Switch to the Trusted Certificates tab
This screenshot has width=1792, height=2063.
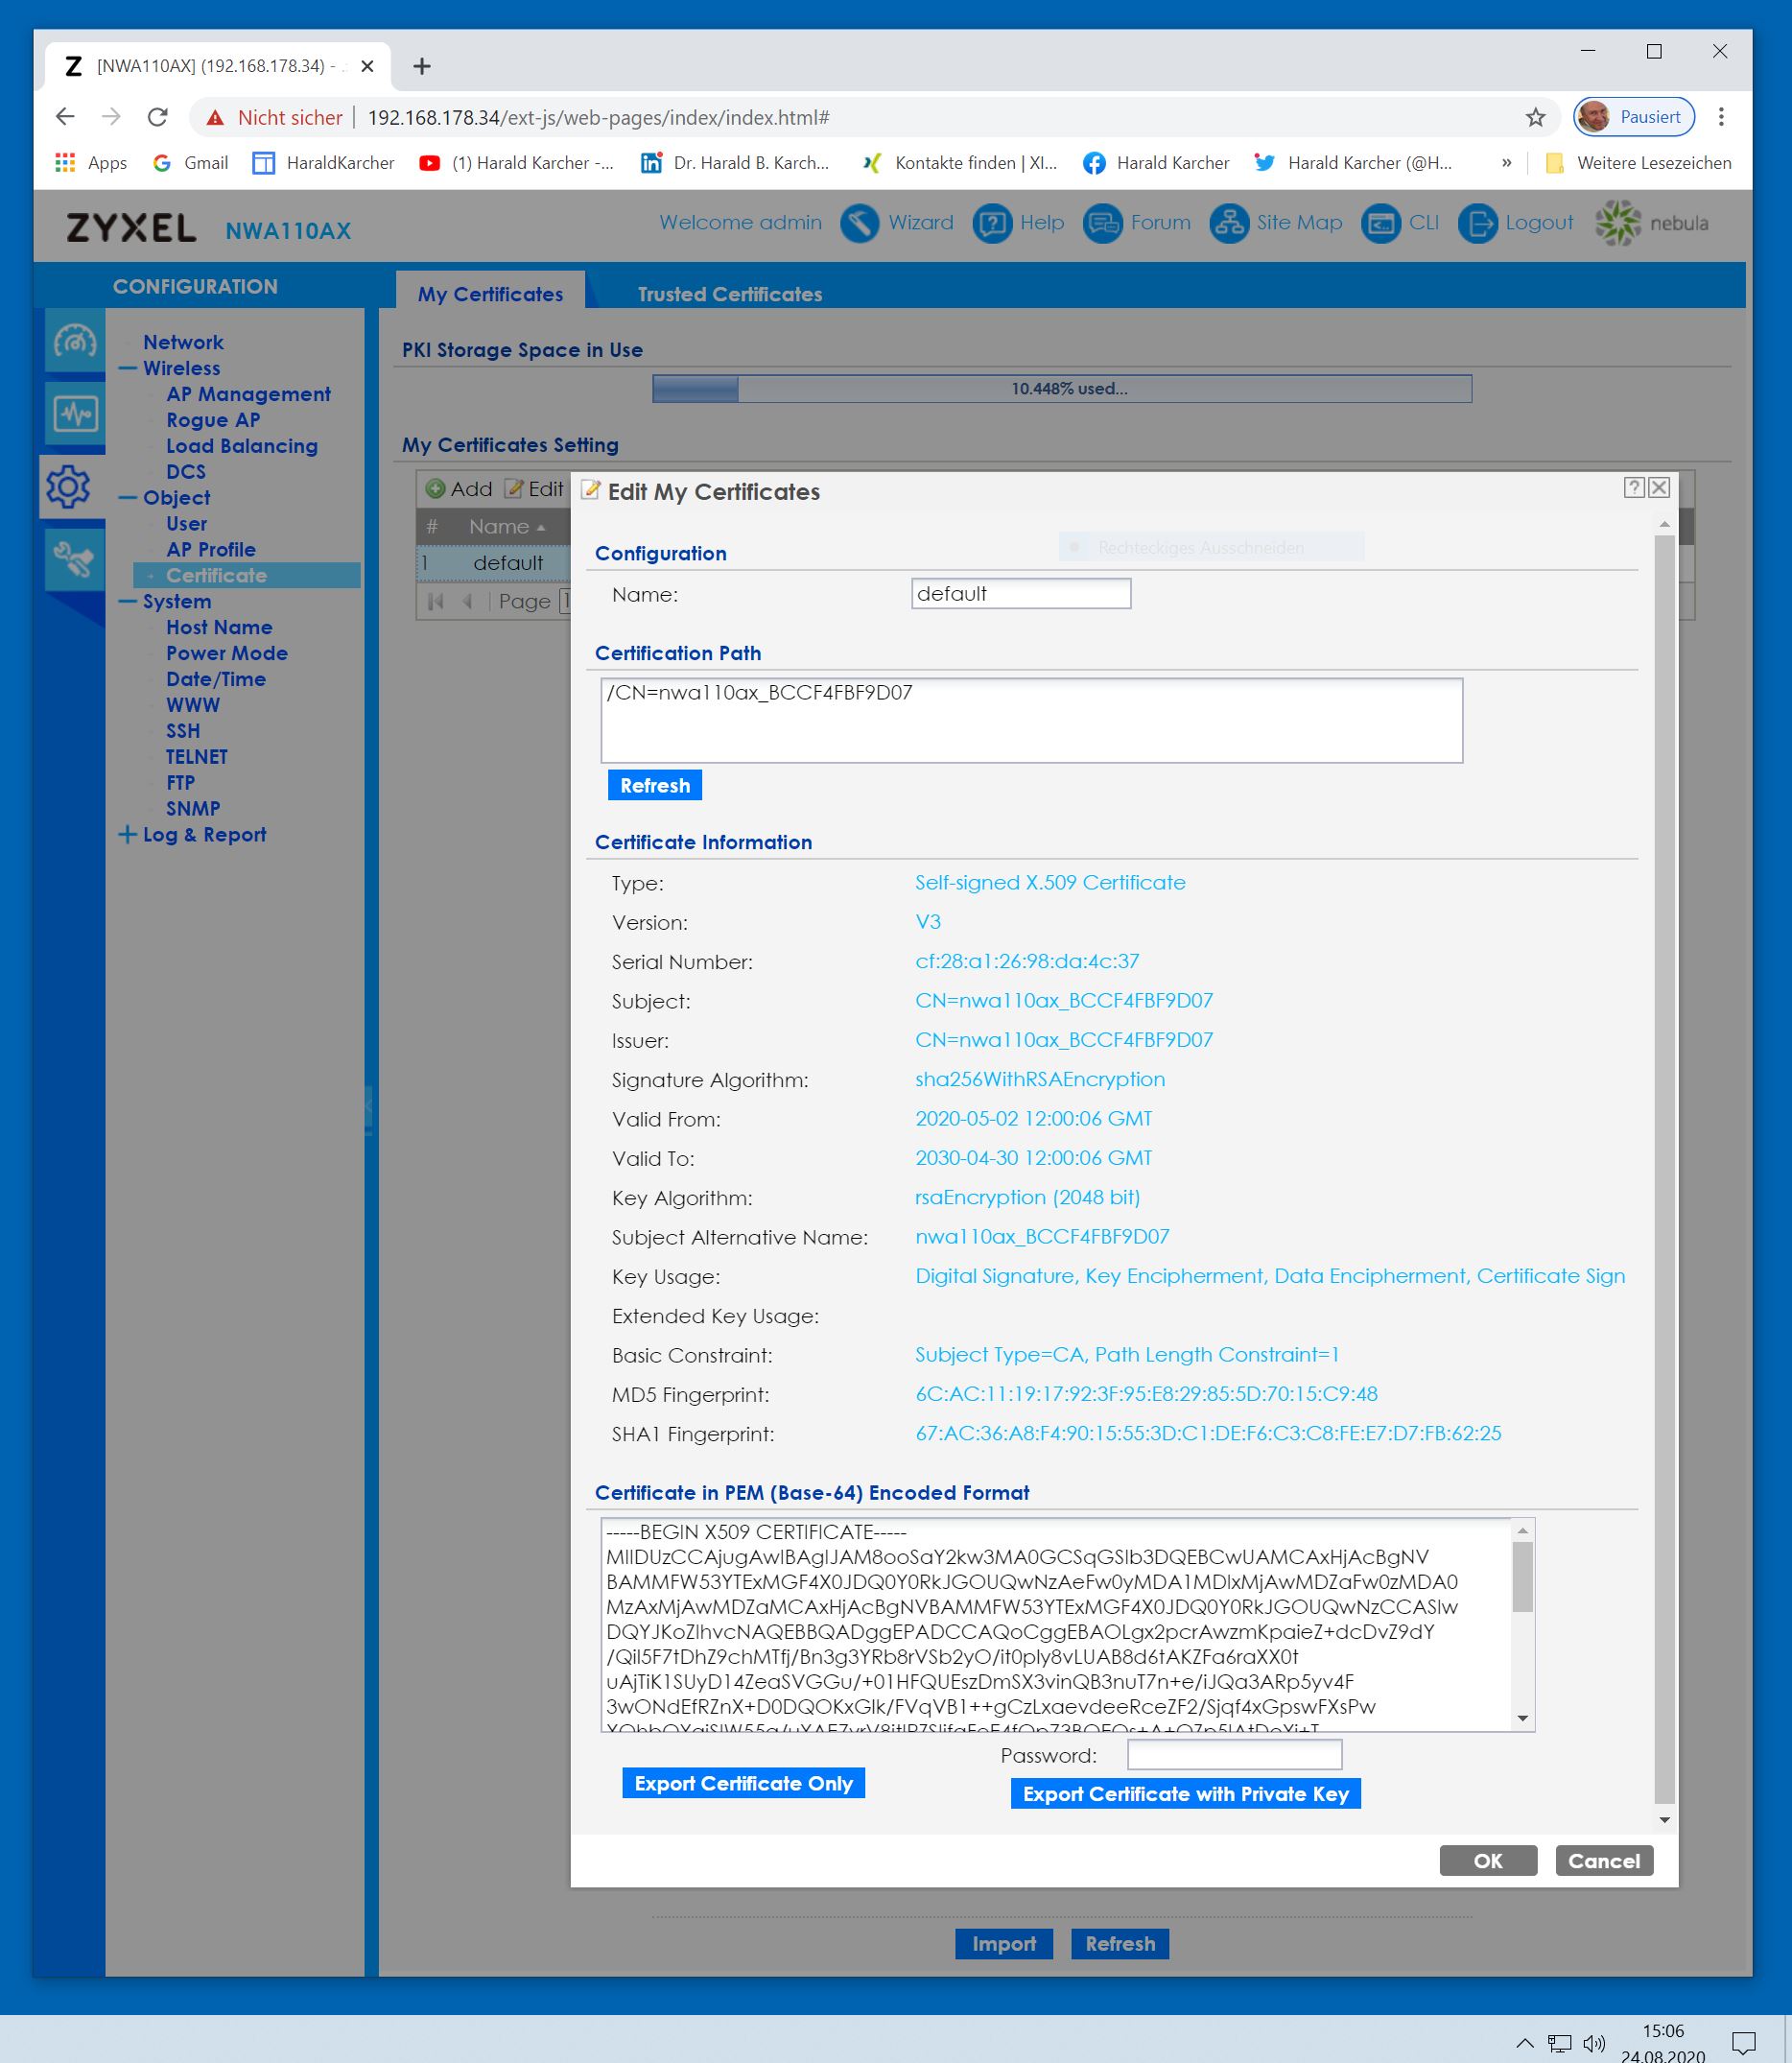[x=730, y=294]
